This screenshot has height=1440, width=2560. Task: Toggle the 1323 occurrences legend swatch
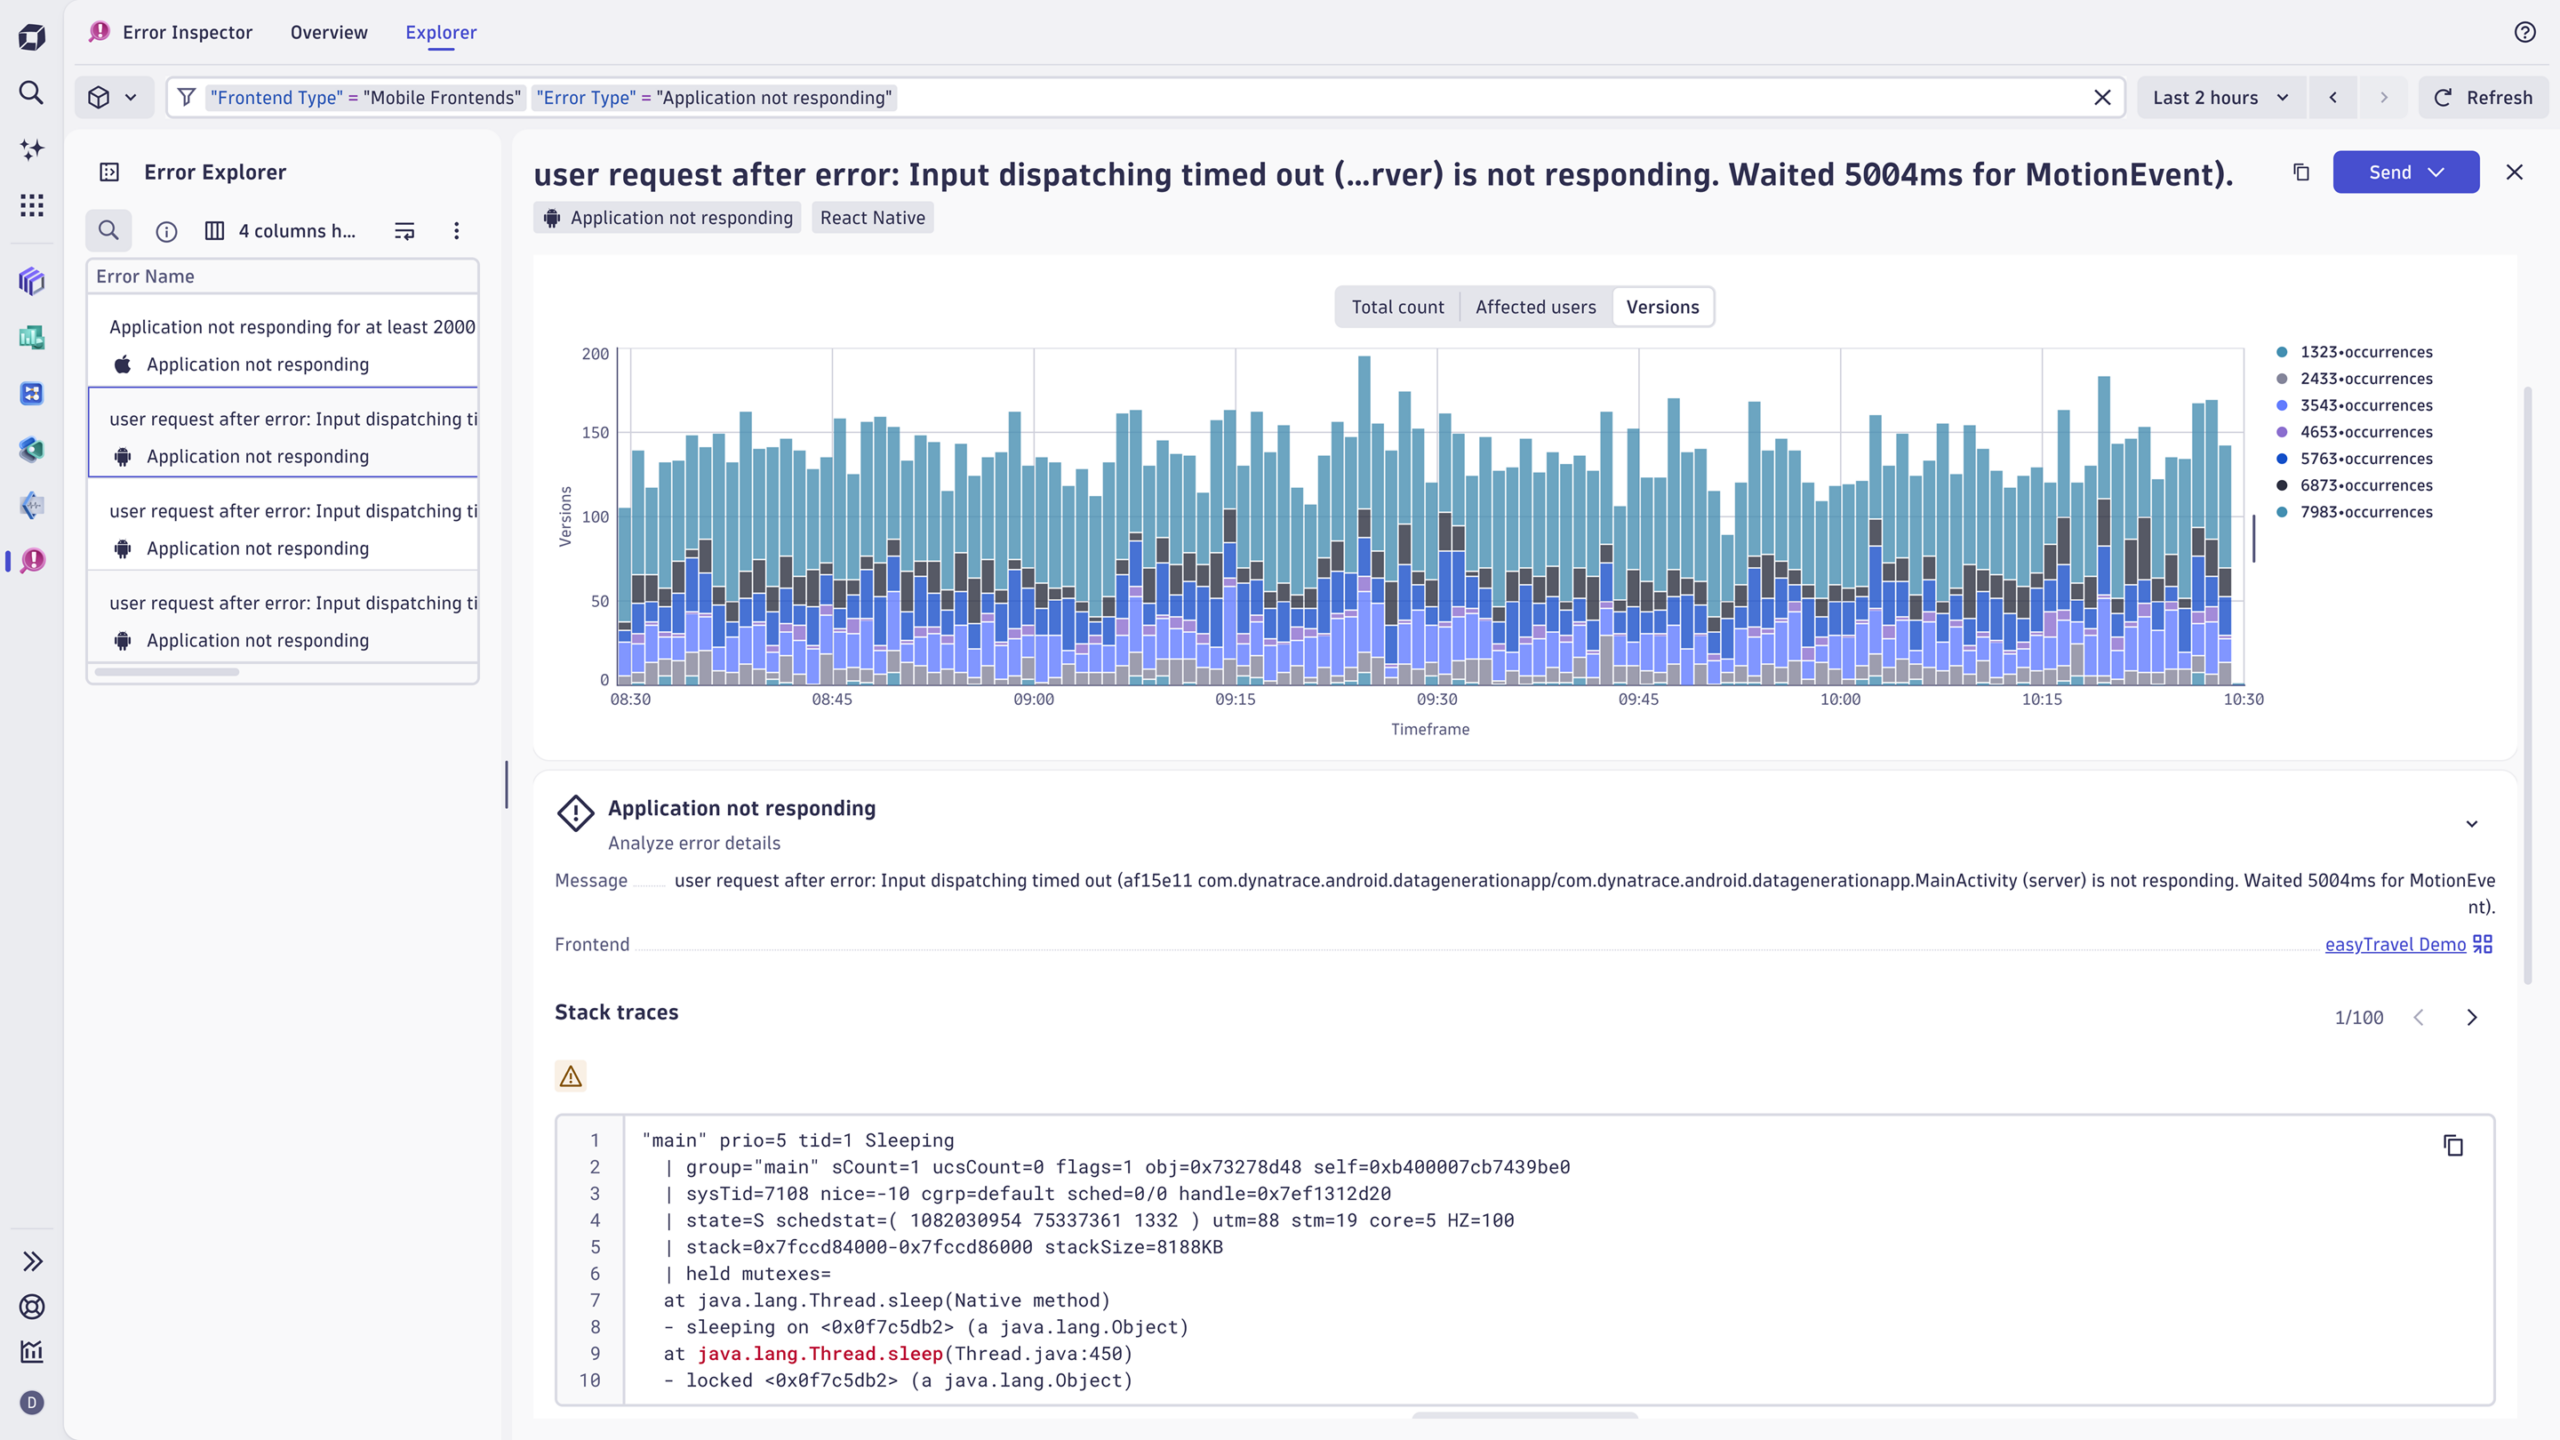tap(2282, 352)
